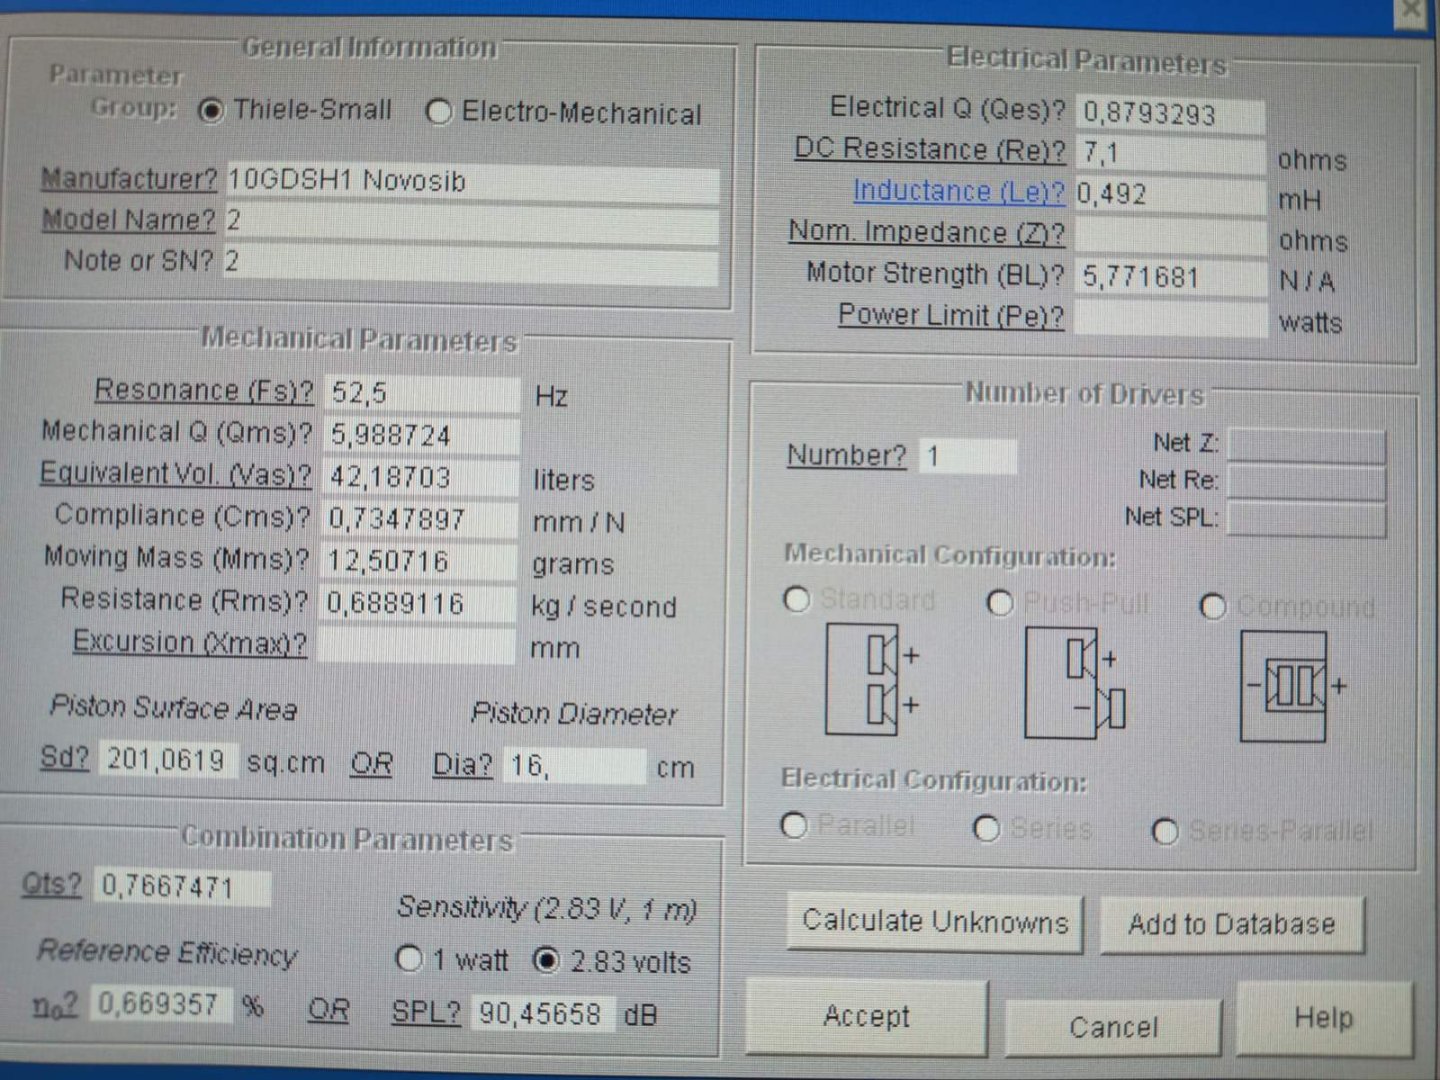The width and height of the screenshot is (1440, 1080).
Task: Click the Number of drivers field
Action: coord(967,457)
